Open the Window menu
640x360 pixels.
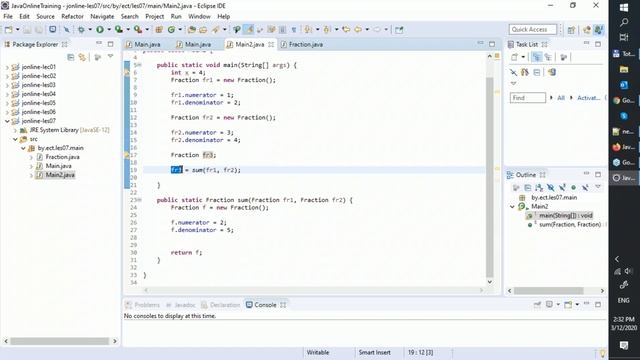[x=199, y=16]
